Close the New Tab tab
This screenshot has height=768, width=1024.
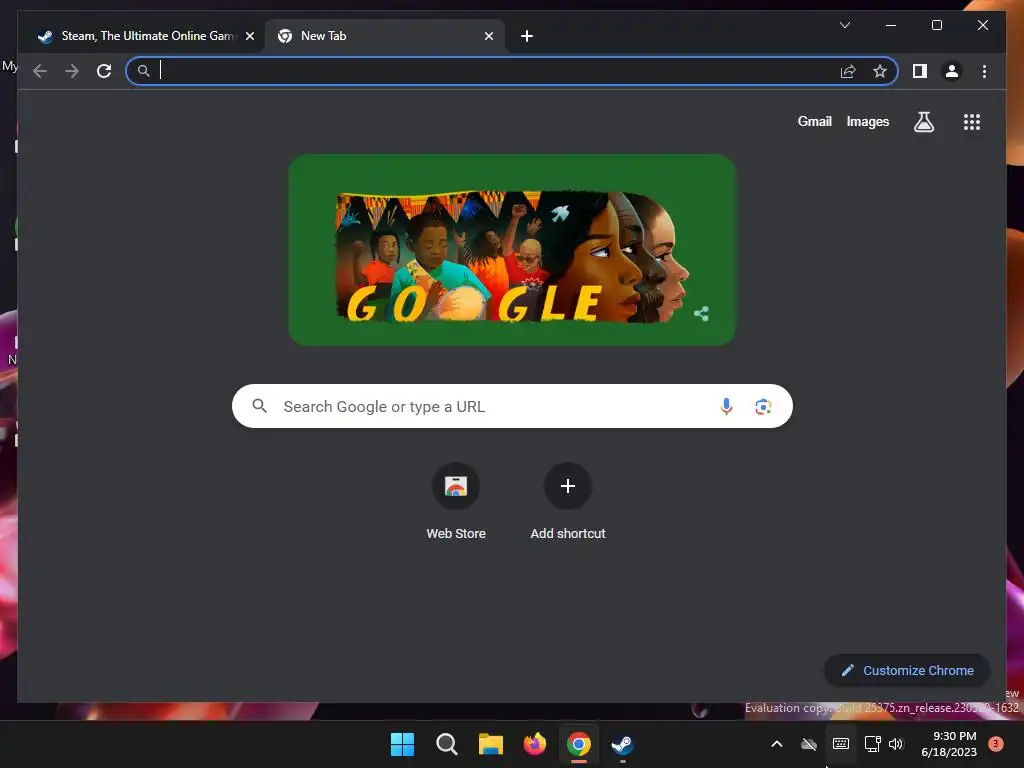(x=488, y=36)
